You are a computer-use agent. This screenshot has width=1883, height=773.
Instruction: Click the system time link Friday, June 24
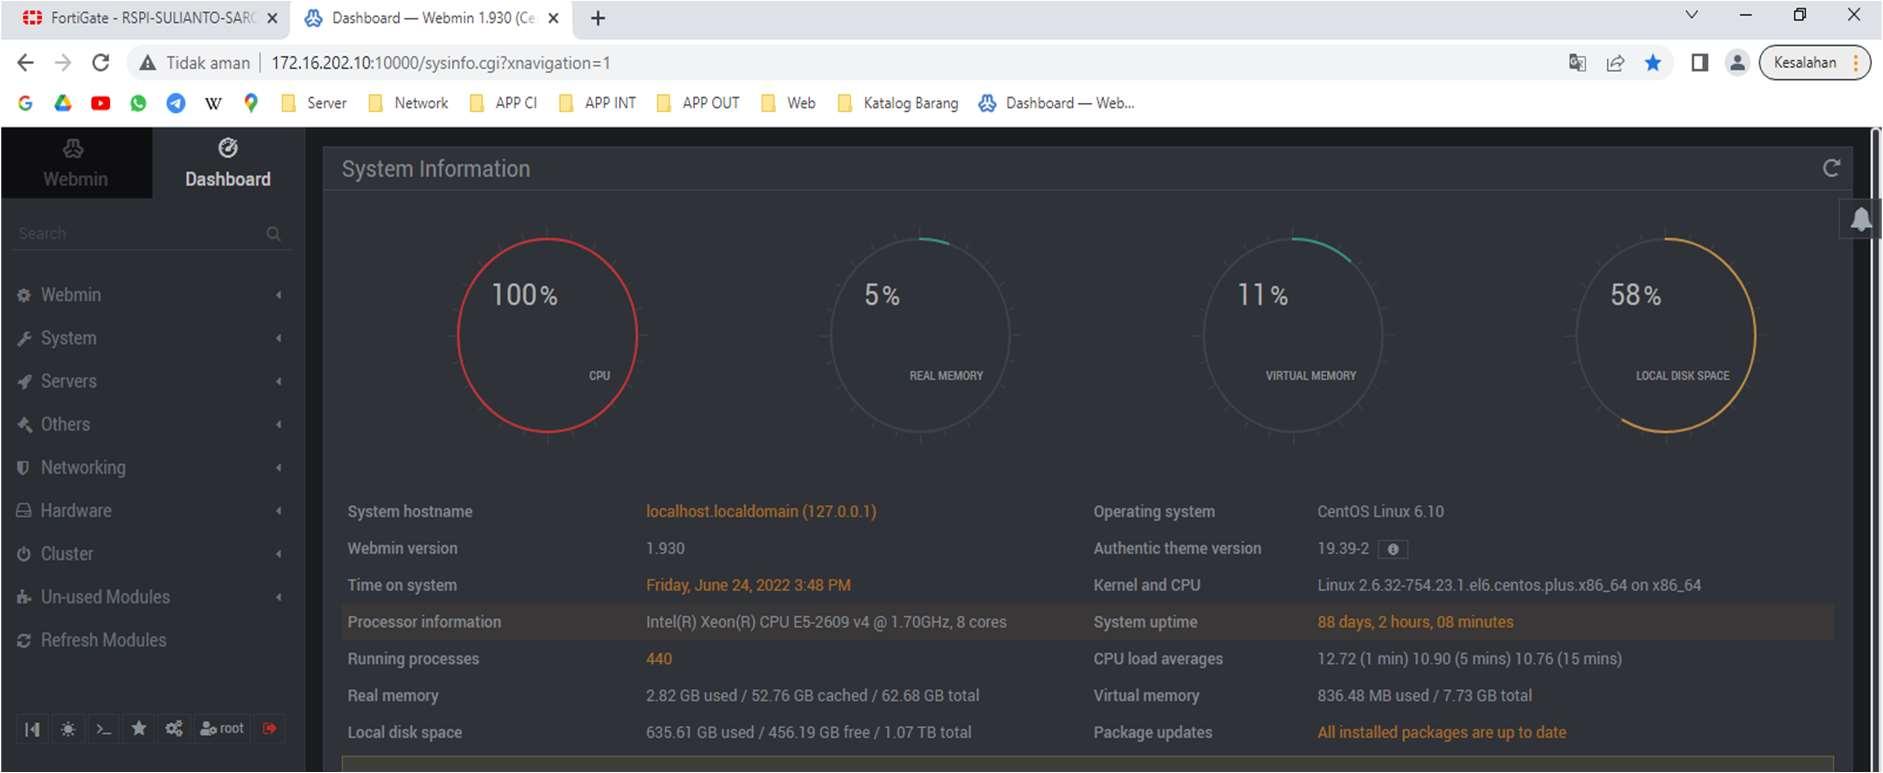point(748,586)
